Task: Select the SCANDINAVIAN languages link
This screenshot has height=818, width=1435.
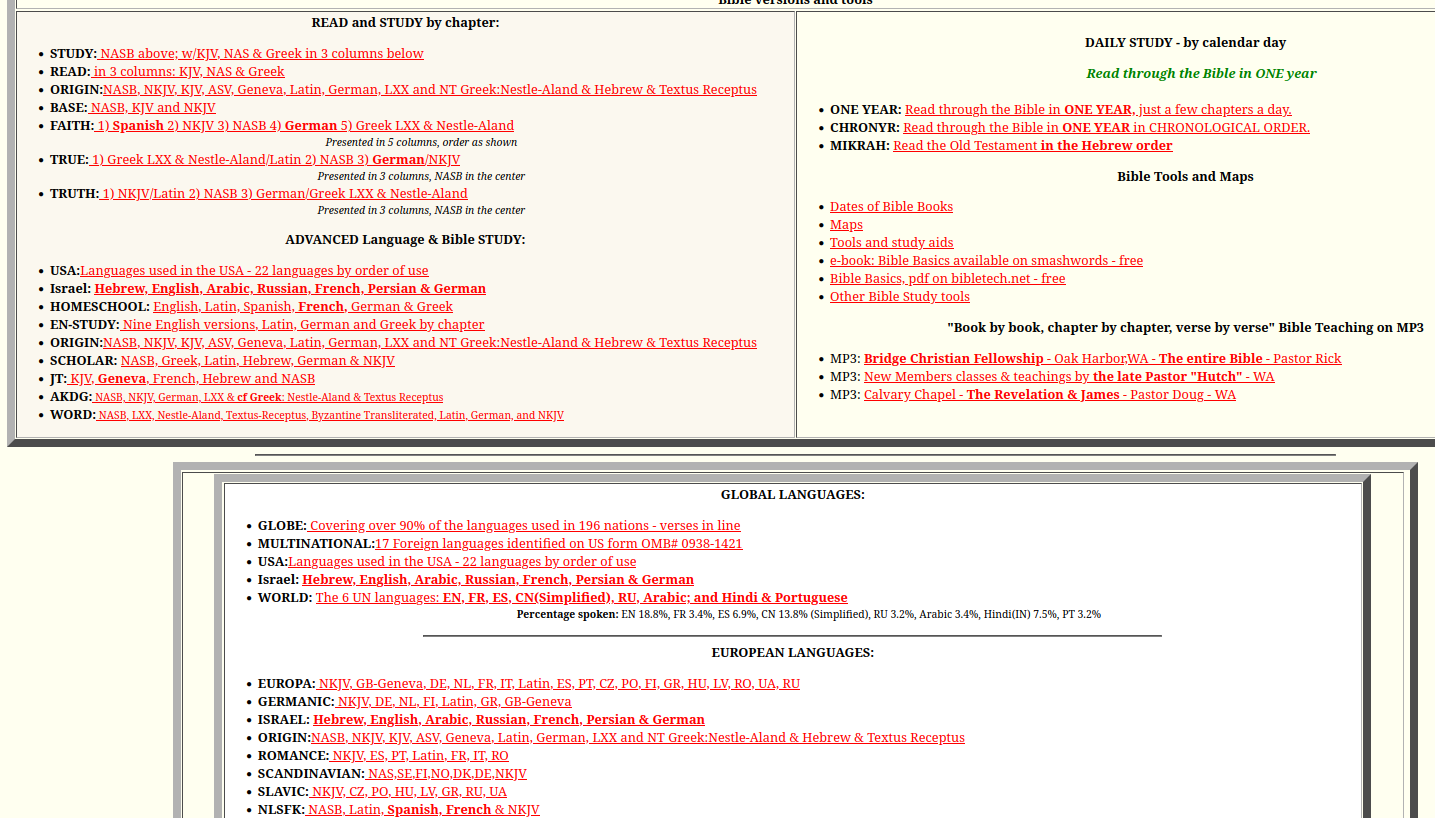Action: [x=445, y=774]
